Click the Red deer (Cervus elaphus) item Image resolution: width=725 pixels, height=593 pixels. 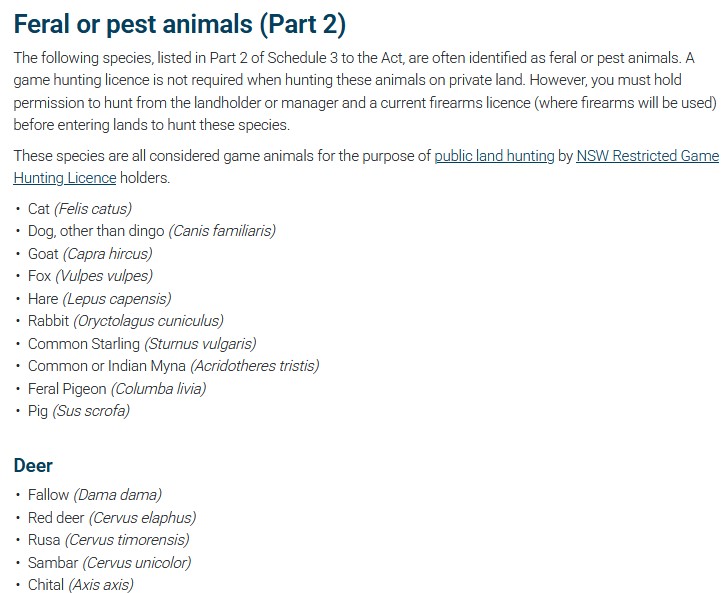[x=111, y=517]
